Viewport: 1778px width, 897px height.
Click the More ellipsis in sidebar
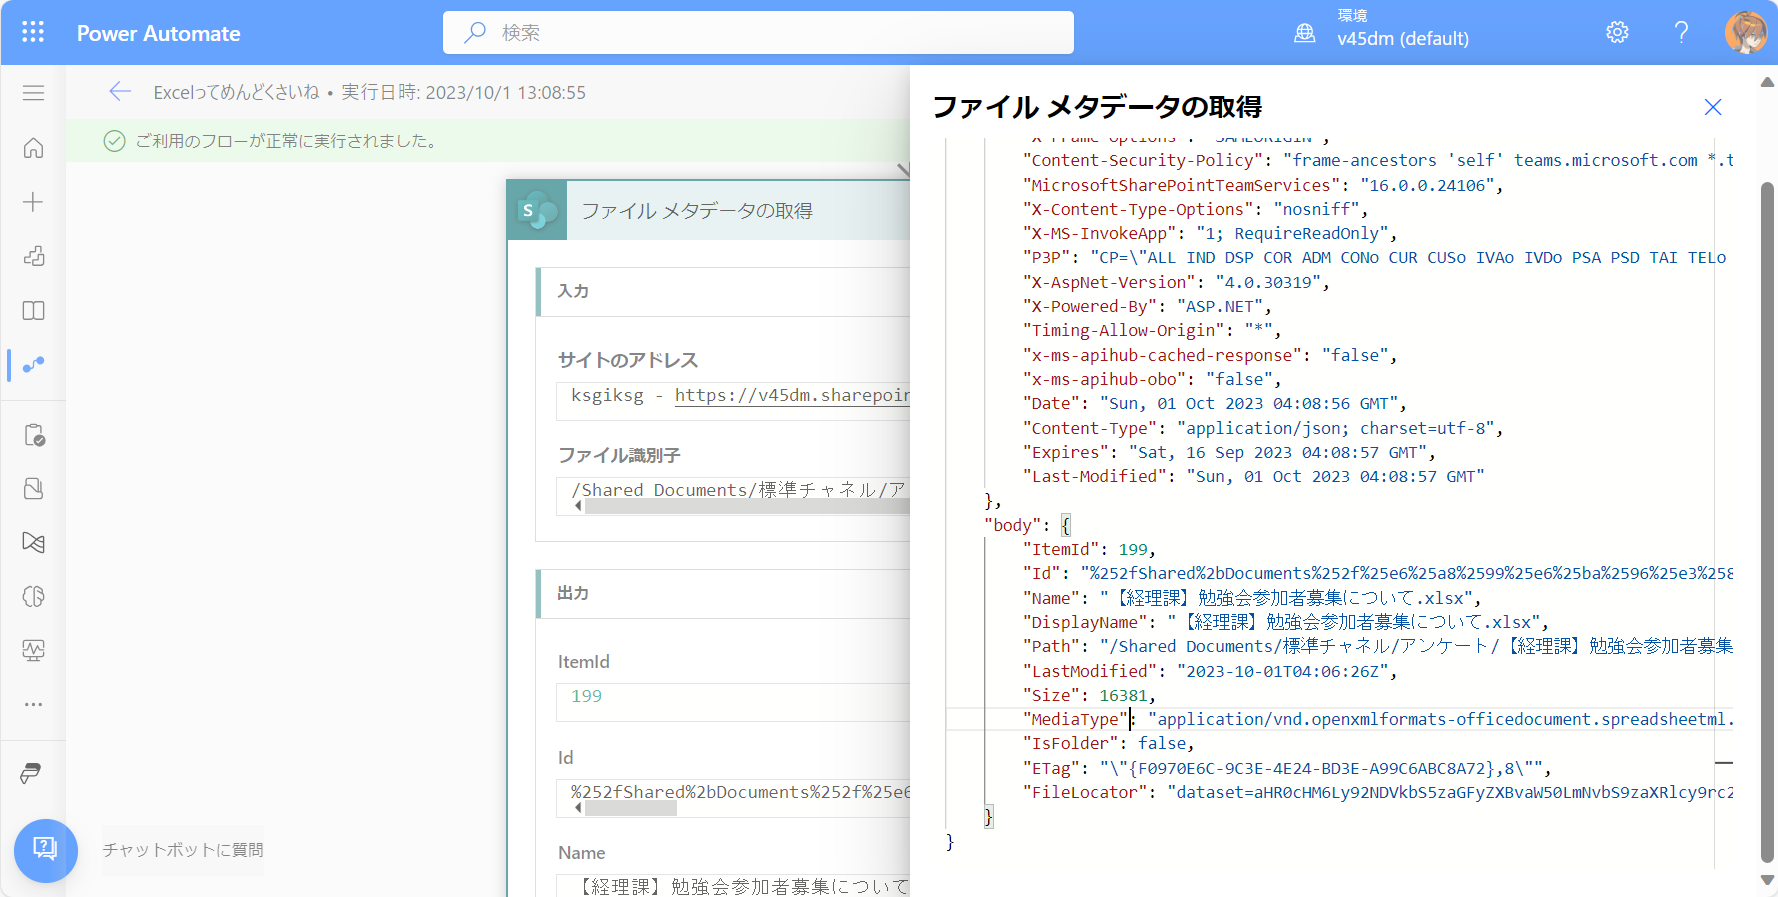coord(33,704)
